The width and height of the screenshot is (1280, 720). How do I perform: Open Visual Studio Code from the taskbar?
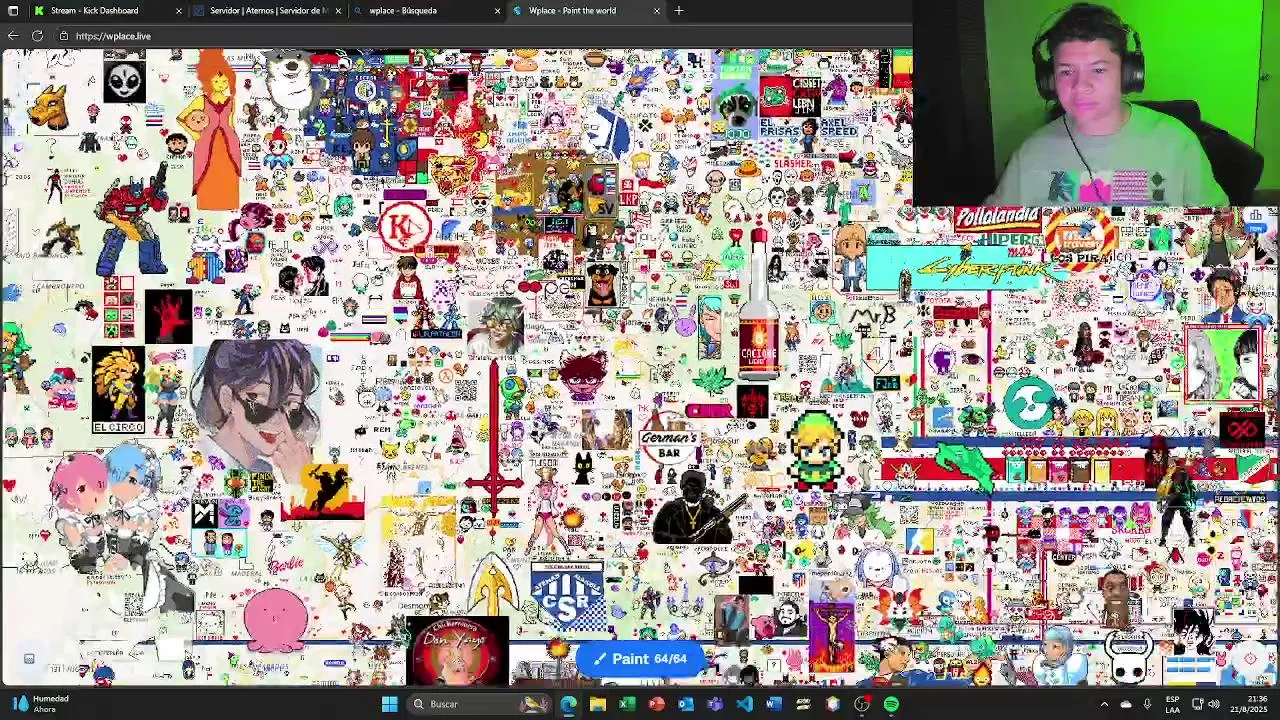[744, 704]
